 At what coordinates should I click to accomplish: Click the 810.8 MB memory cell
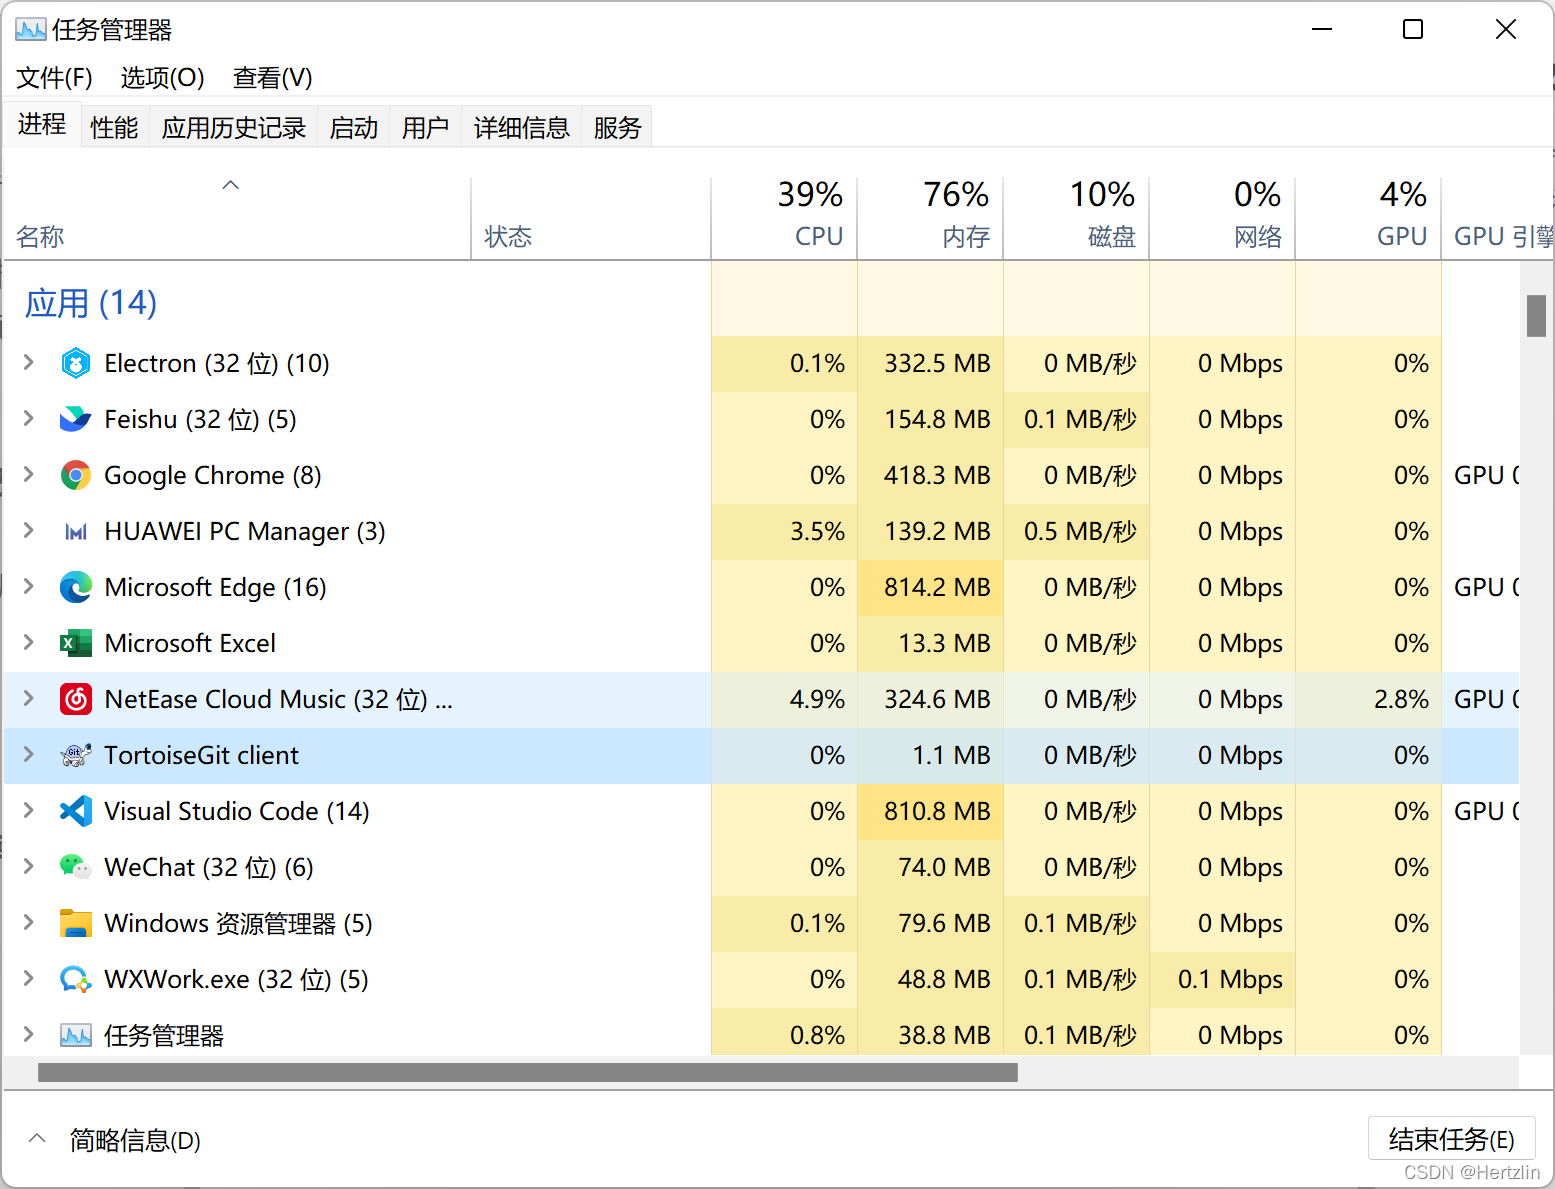931,811
